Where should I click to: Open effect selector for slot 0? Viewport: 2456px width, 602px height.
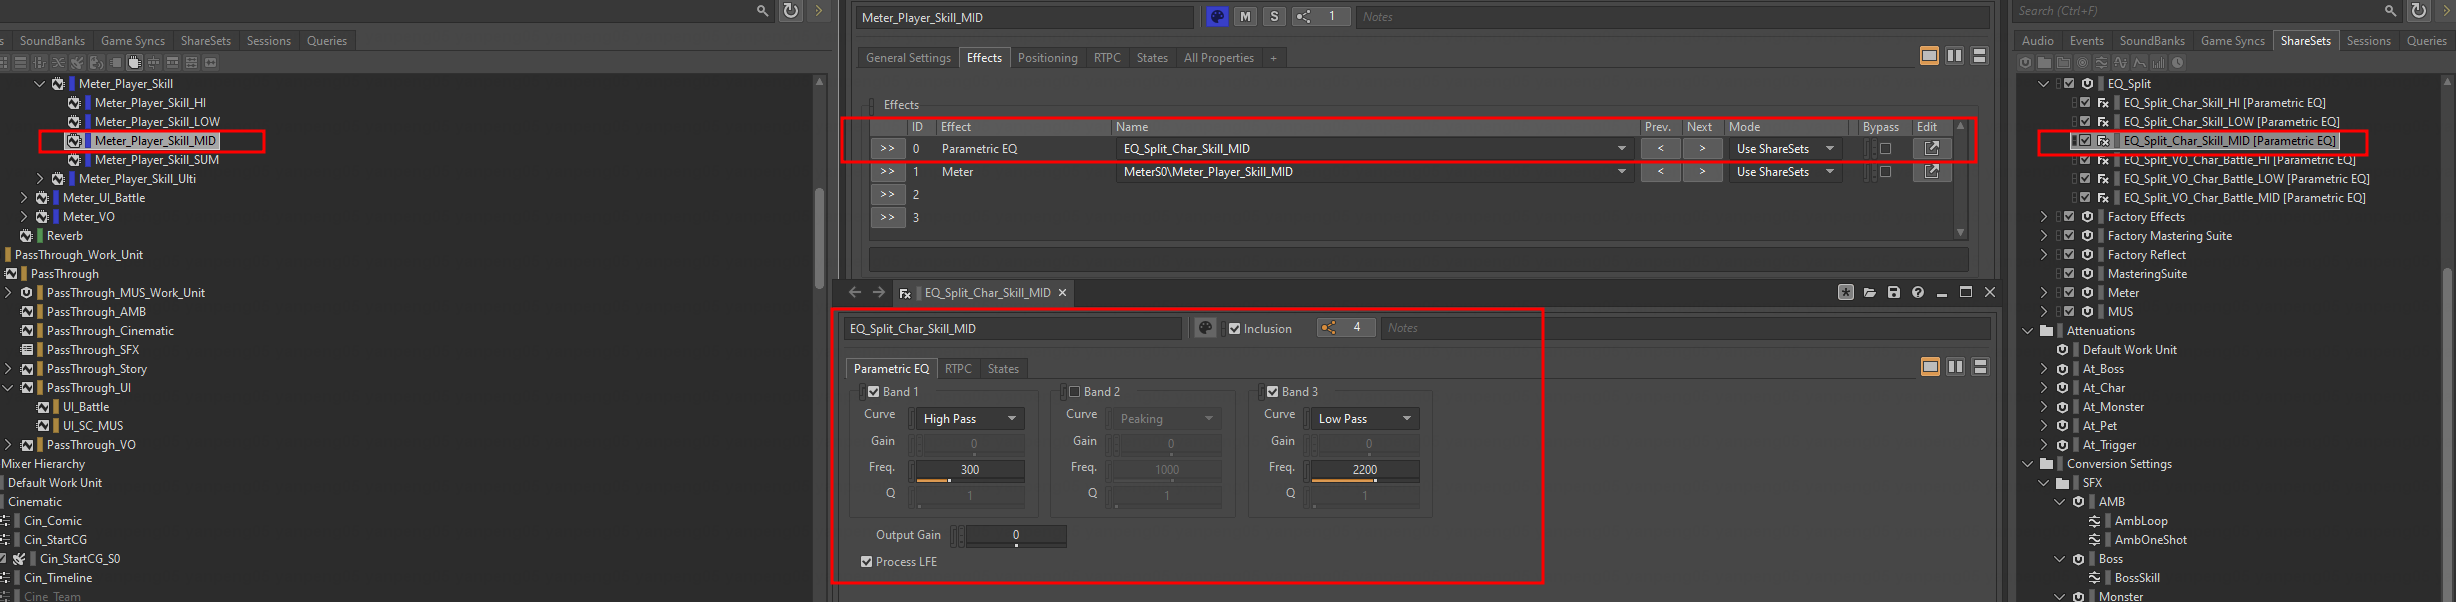click(887, 148)
